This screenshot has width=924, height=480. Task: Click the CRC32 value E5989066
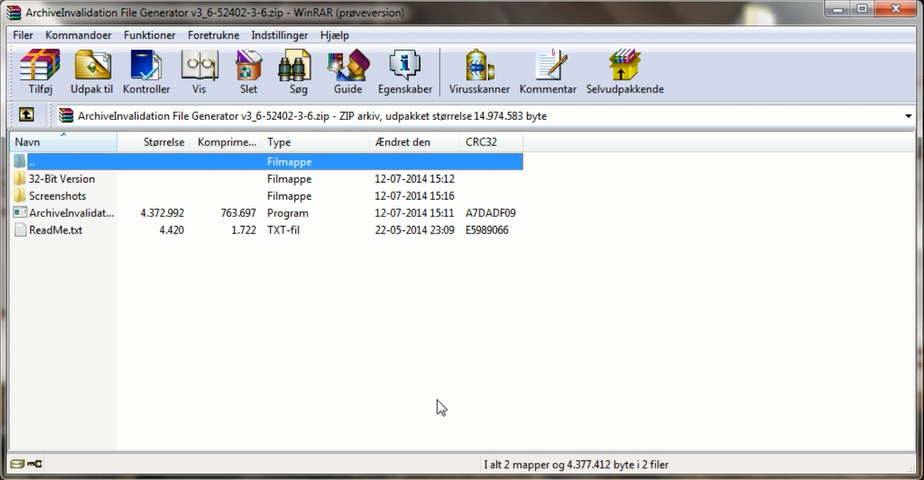coord(487,230)
